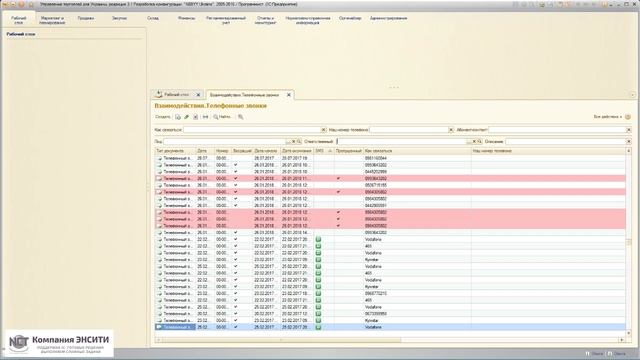Click the pencil edit icon in toolbar
This screenshot has height=360, width=640.
[x=187, y=117]
